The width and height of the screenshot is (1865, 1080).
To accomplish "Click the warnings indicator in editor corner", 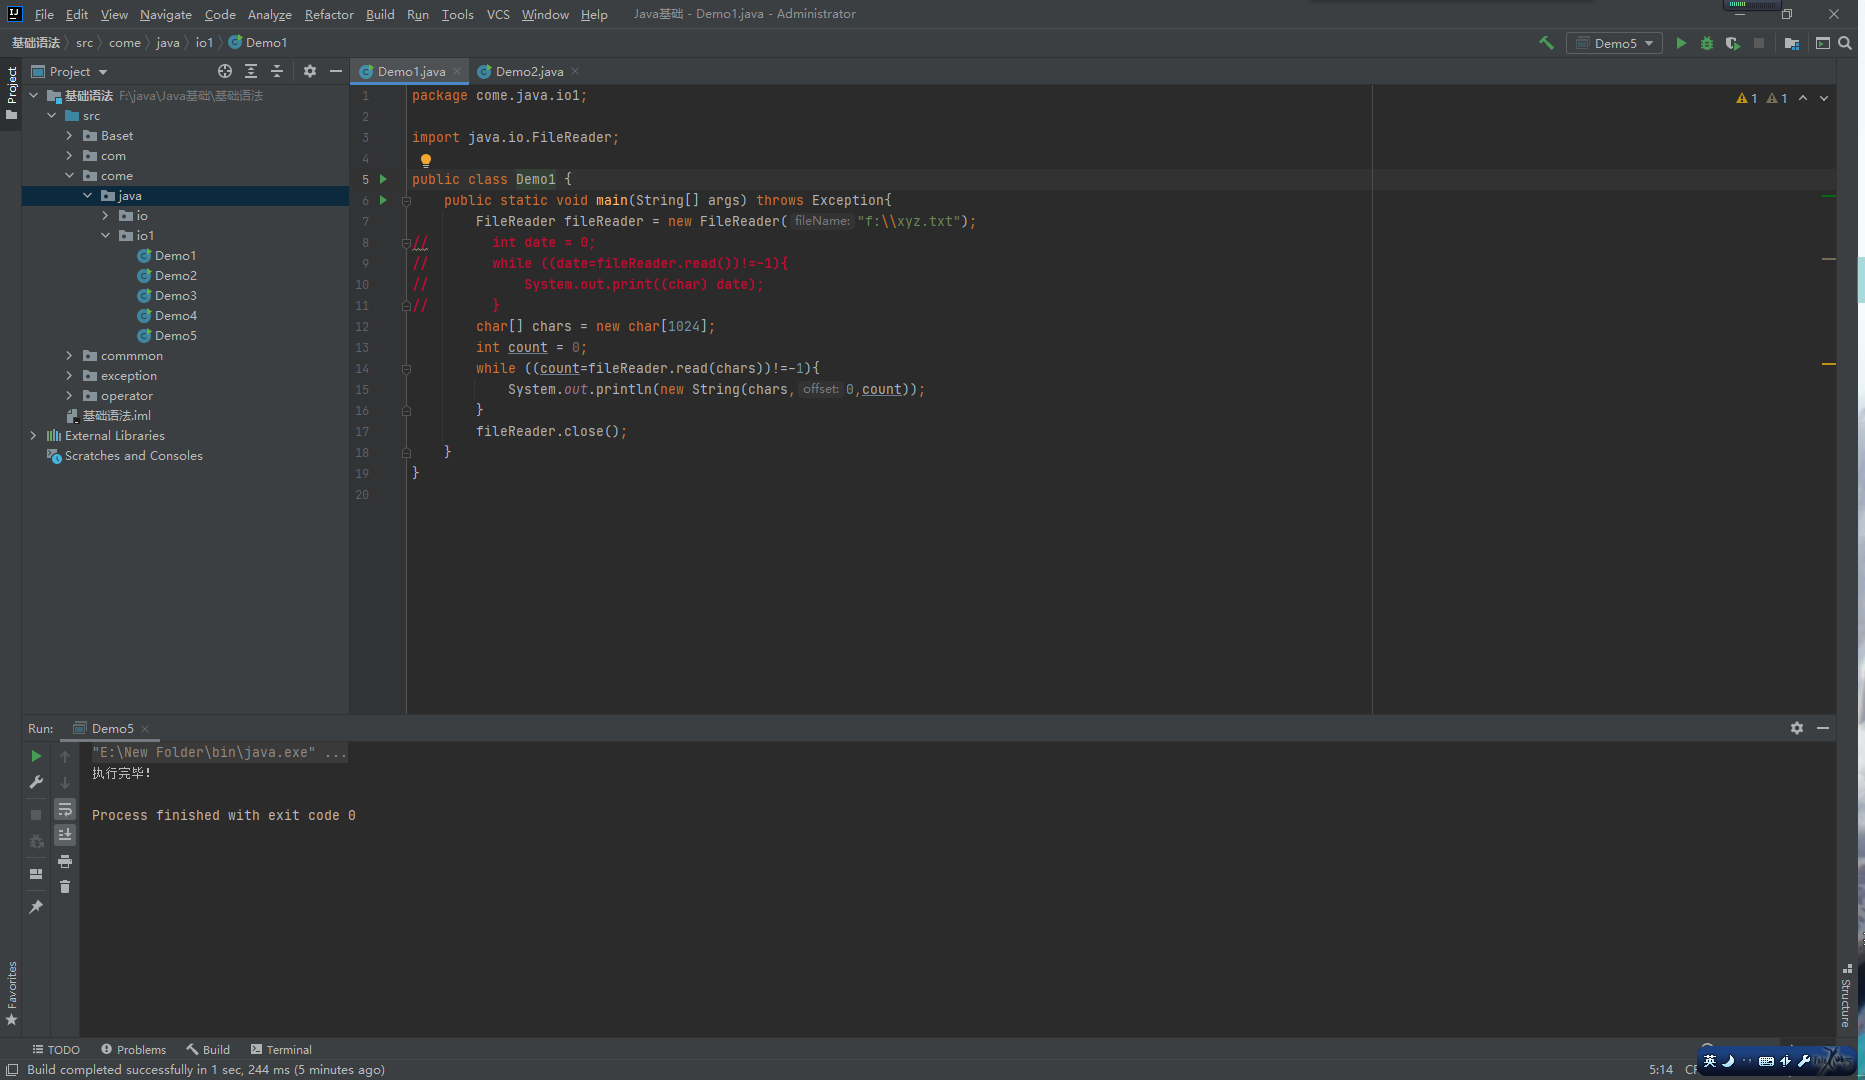I will [1762, 98].
